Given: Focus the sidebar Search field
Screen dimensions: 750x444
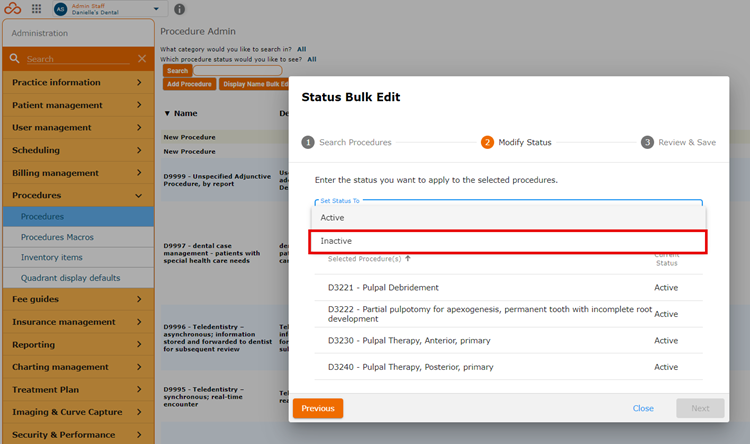Looking at the screenshot, I should [x=78, y=59].
